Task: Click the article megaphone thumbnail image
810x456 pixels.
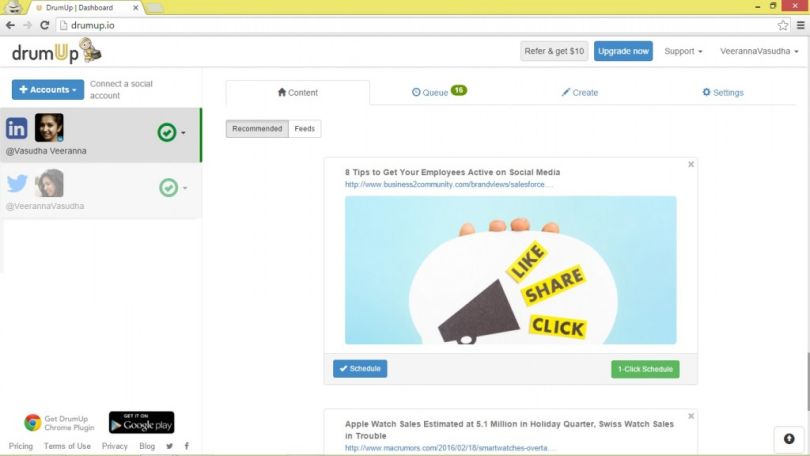Action: pos(510,270)
